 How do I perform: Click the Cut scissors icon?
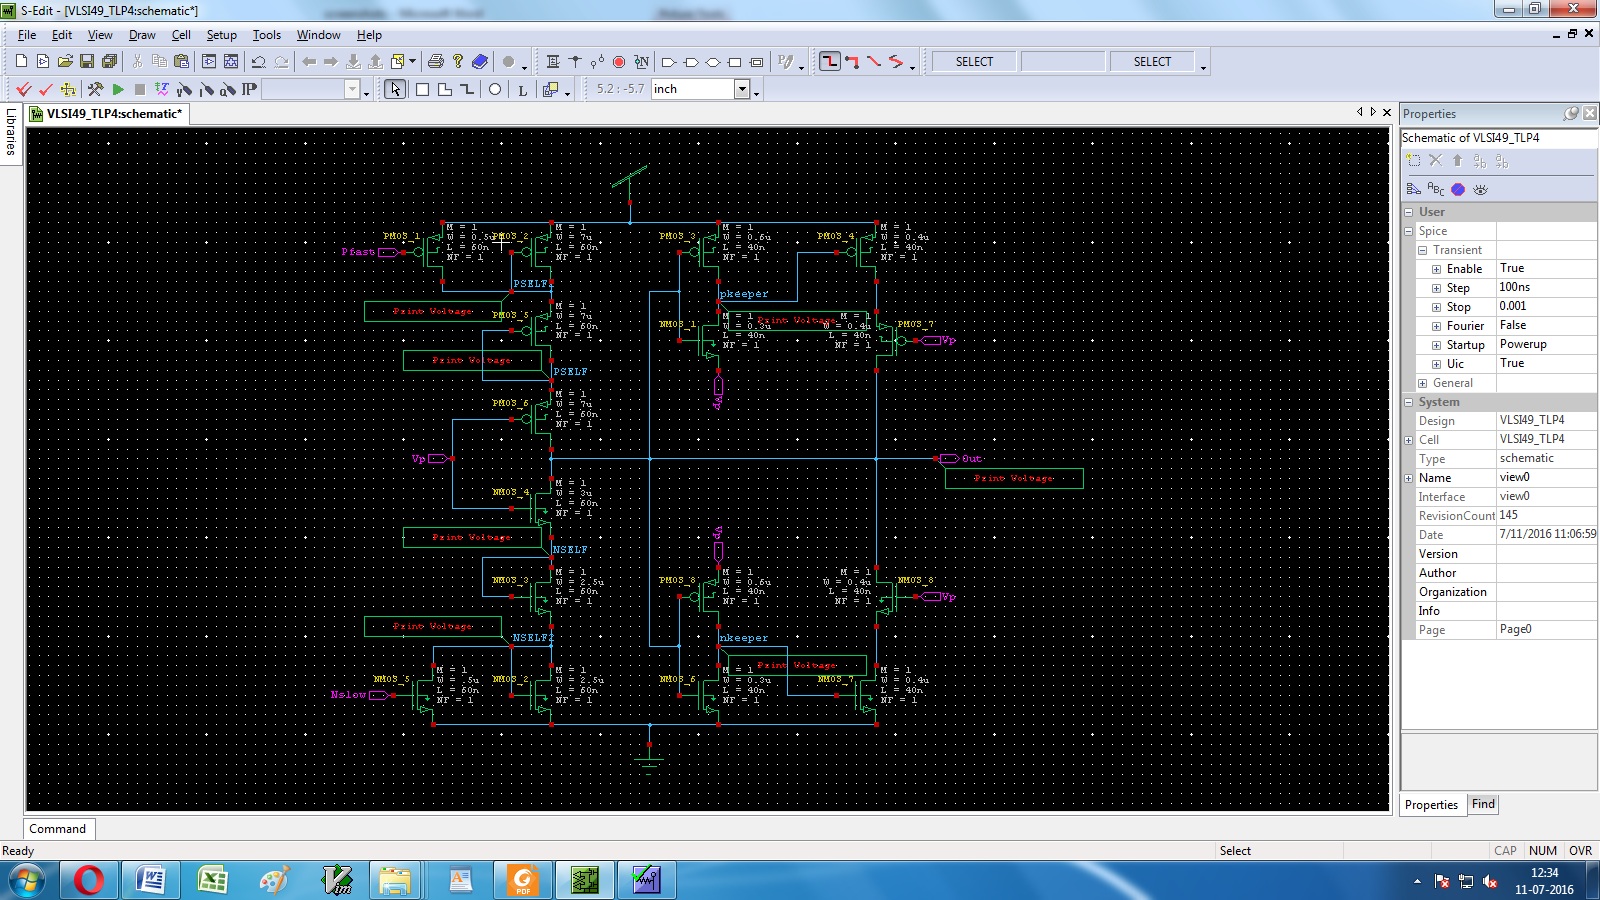[137, 62]
